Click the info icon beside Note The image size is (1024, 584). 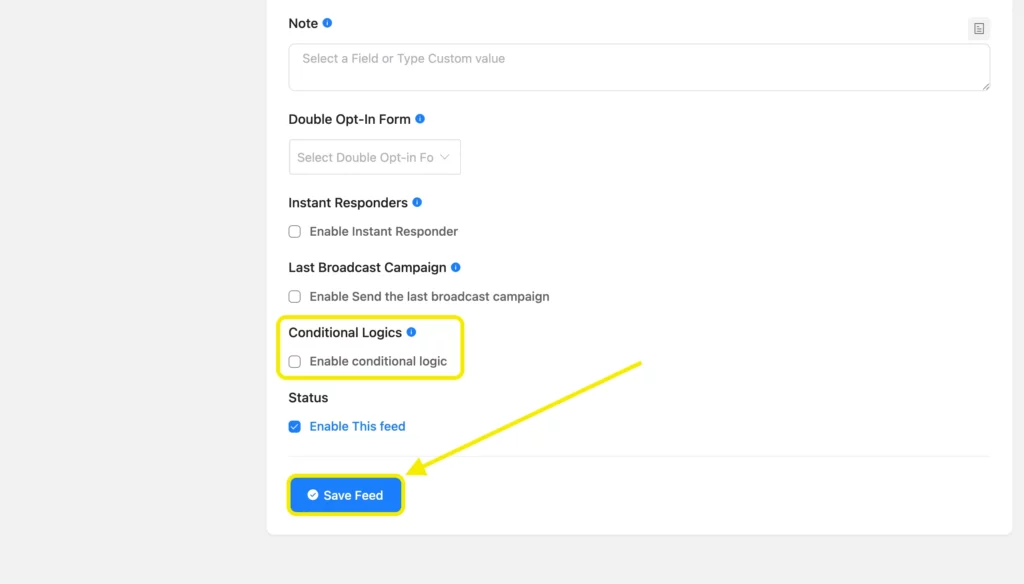click(x=327, y=23)
